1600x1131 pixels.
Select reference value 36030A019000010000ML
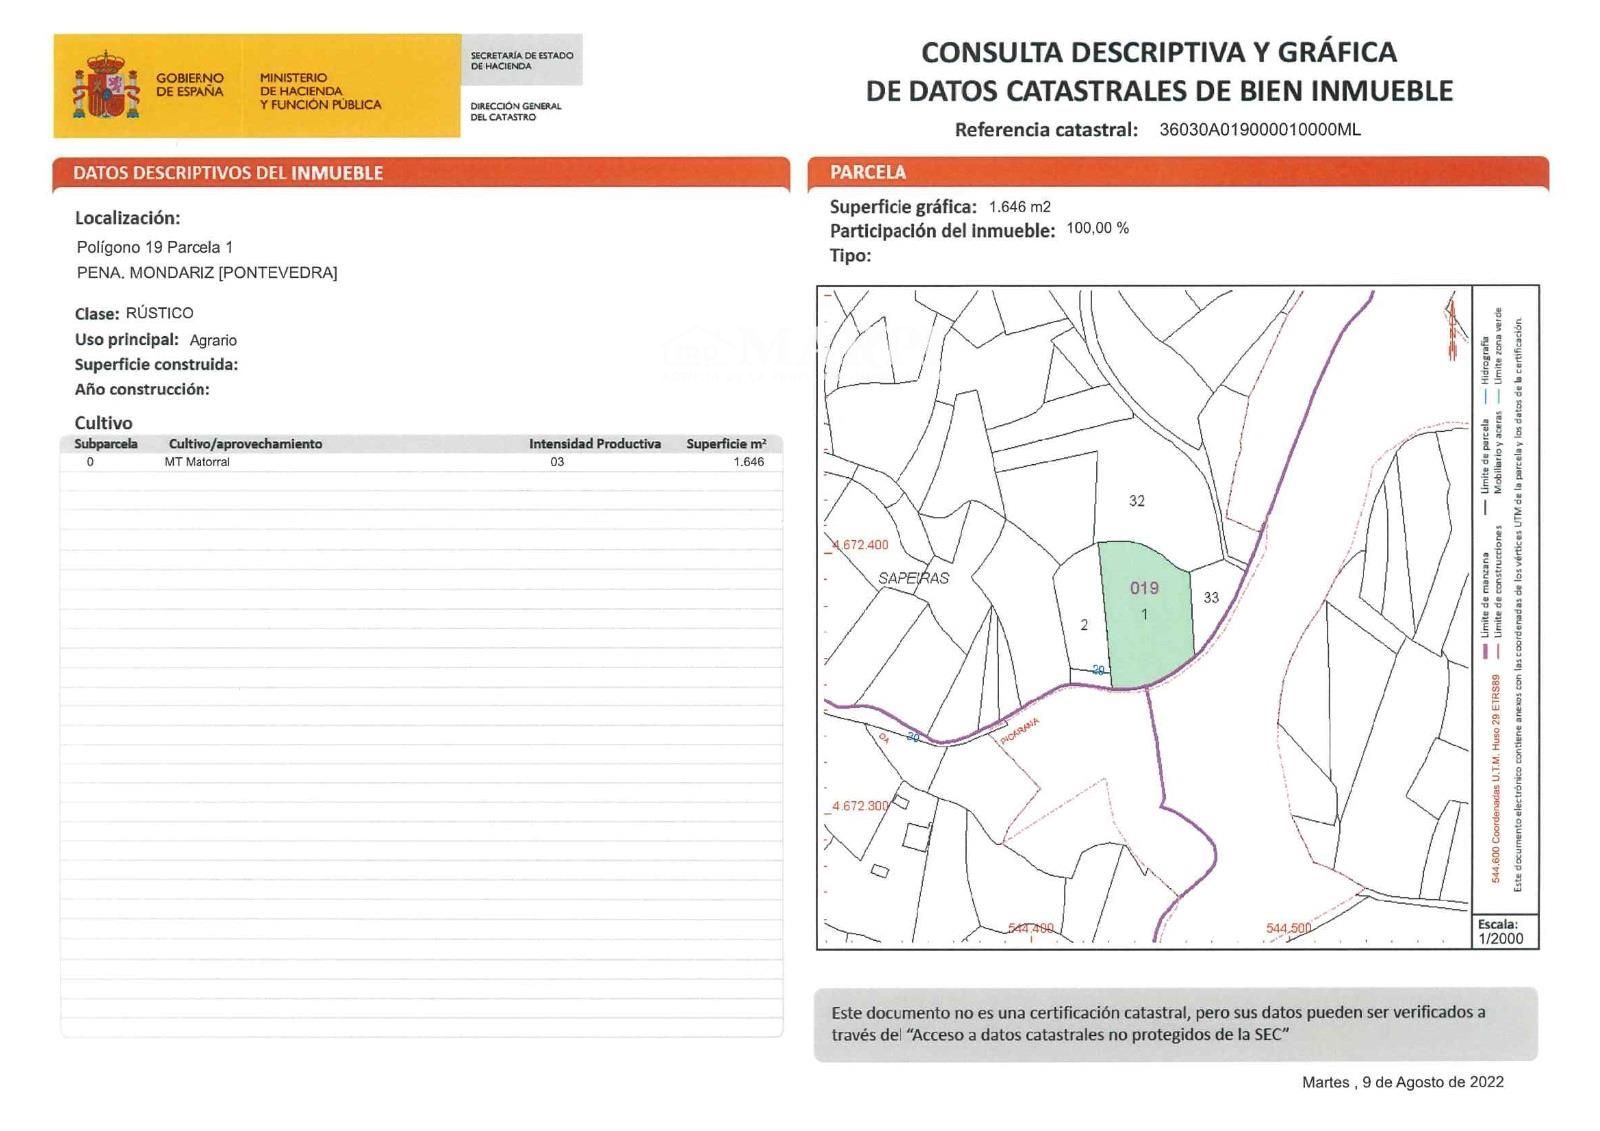point(1259,129)
